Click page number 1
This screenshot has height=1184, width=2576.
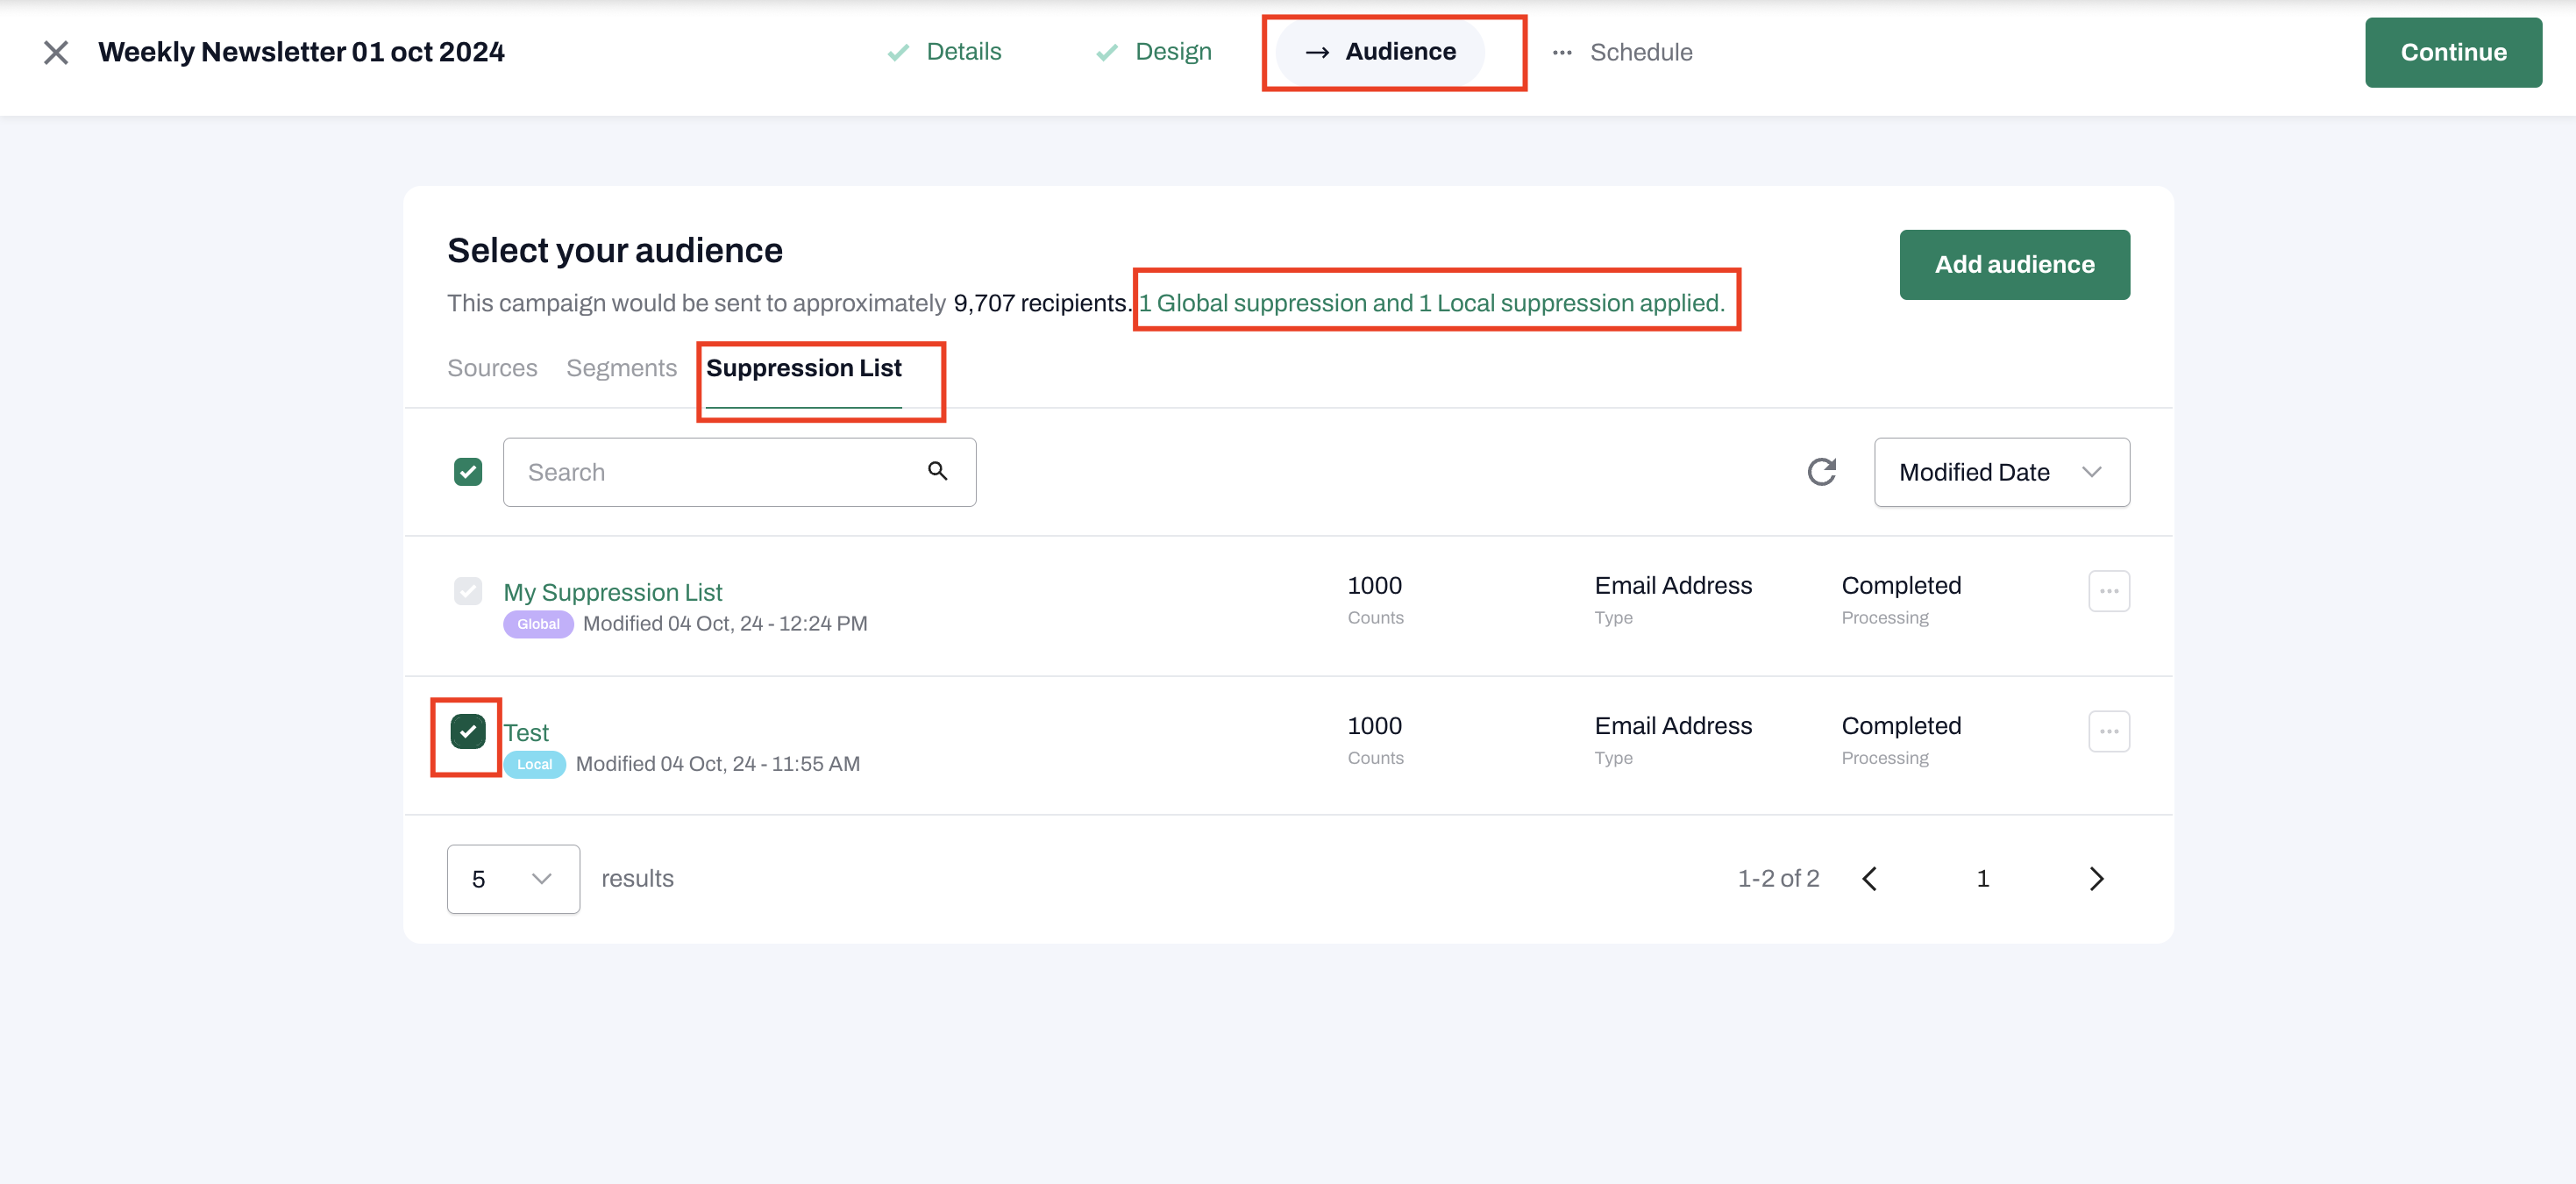pyautogui.click(x=1983, y=878)
